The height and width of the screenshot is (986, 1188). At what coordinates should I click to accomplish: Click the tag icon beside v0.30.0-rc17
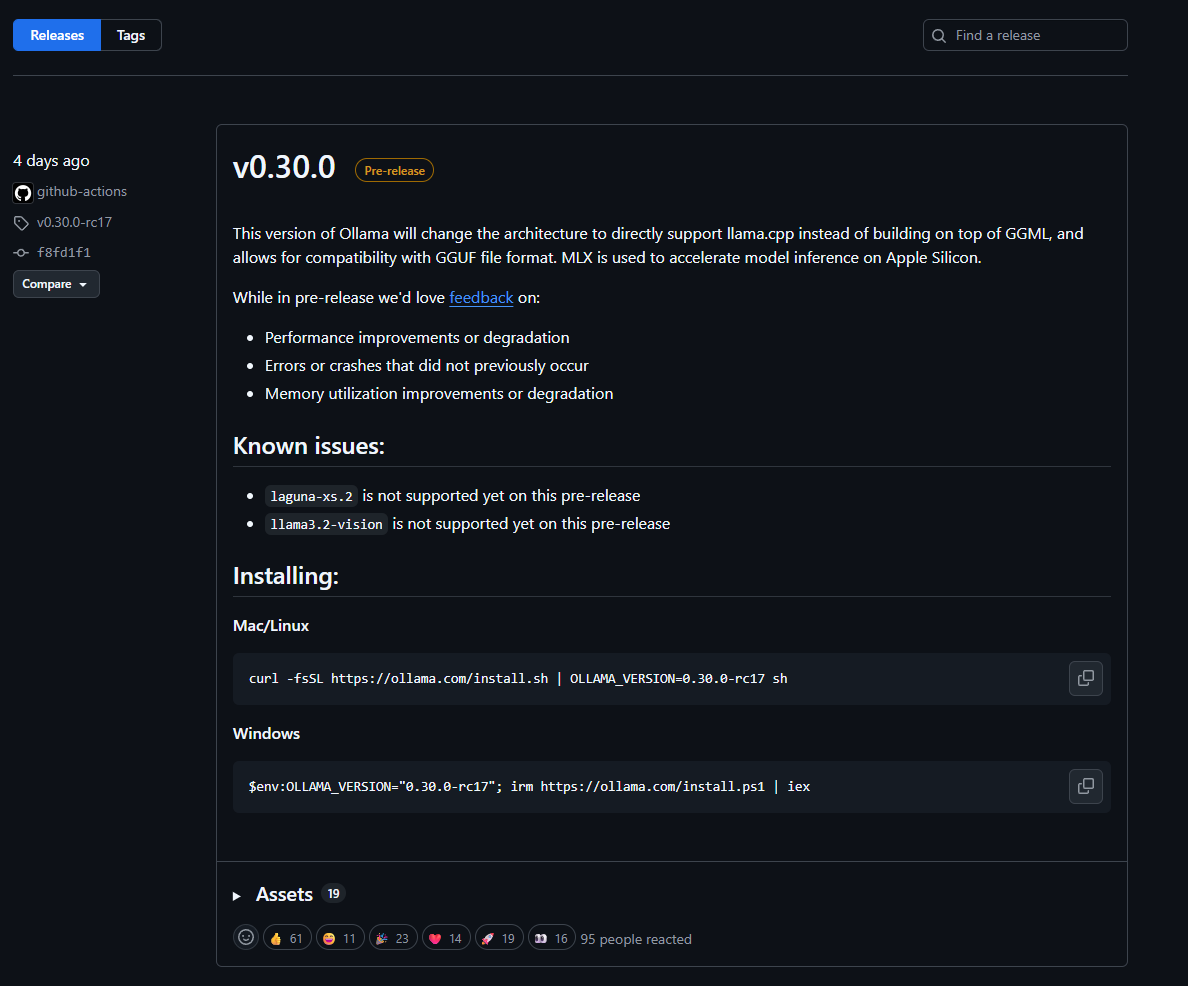[x=21, y=223]
